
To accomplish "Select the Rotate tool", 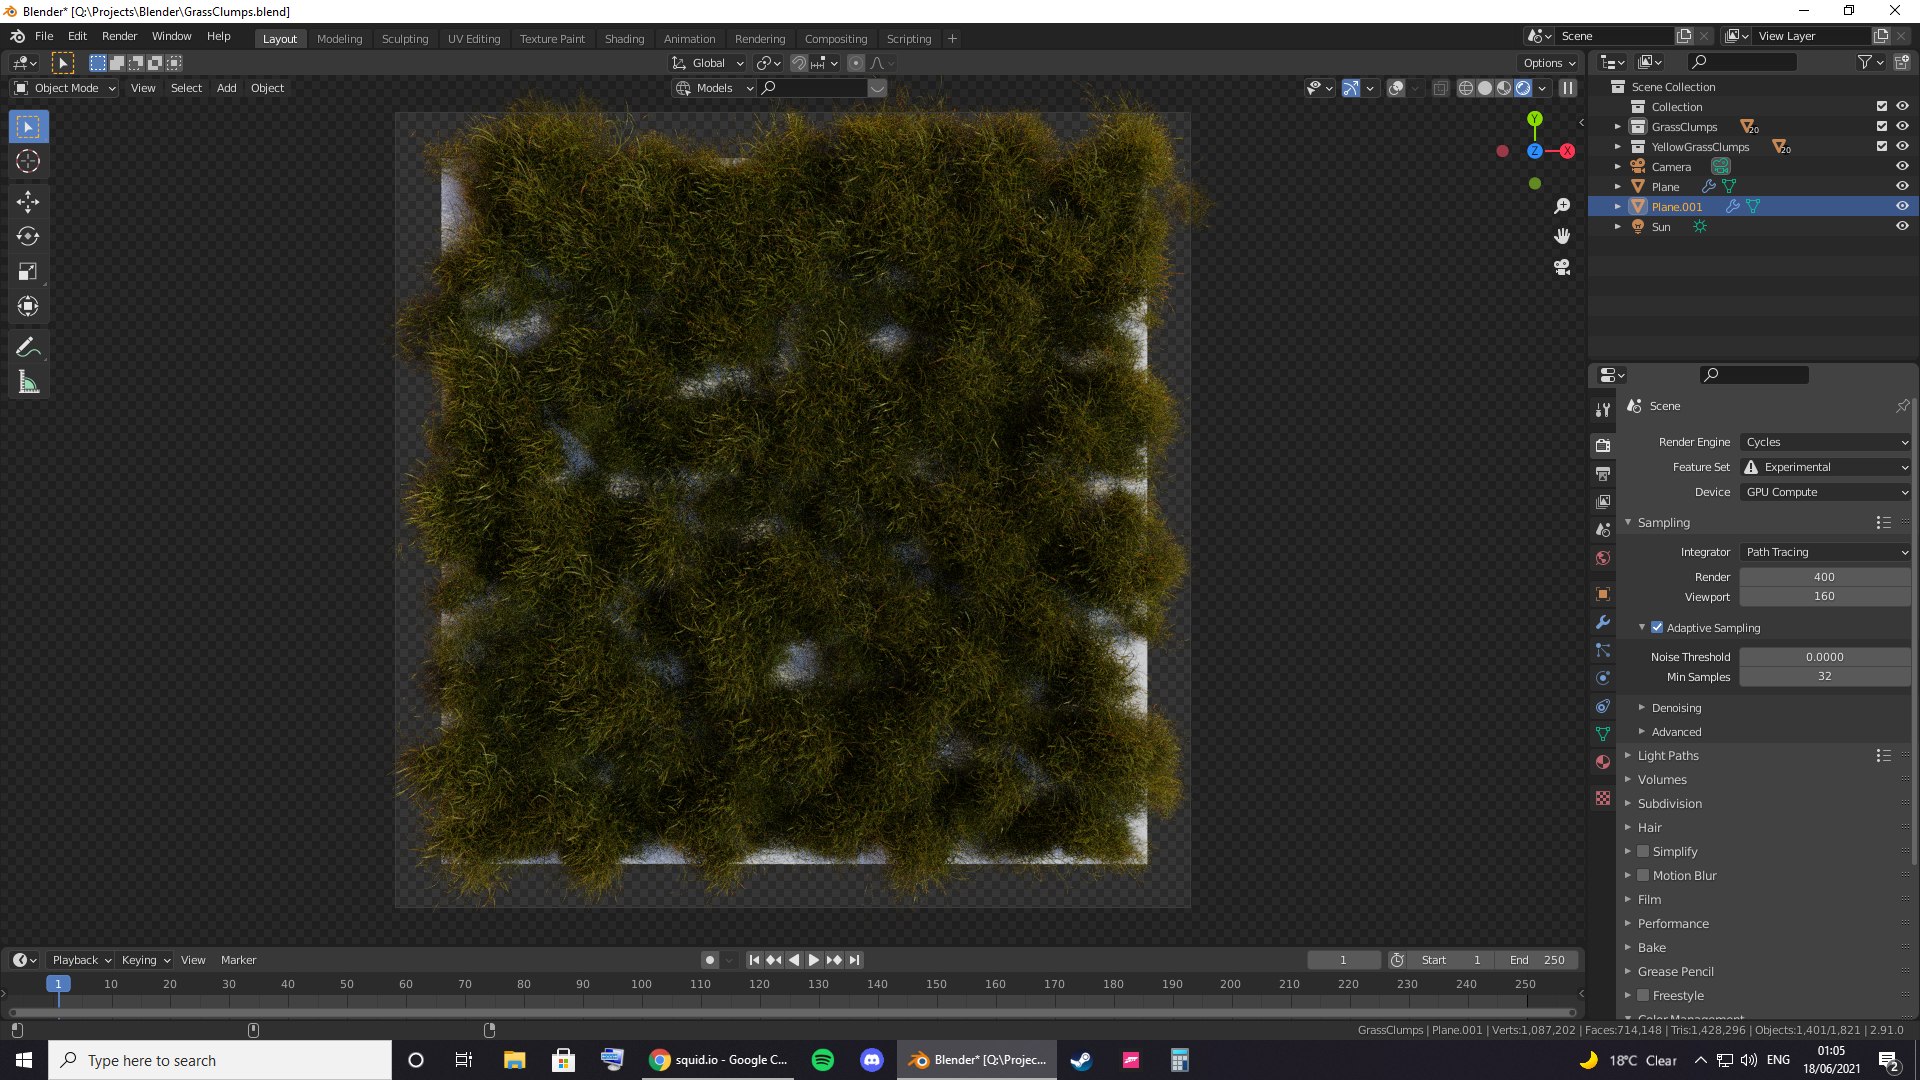I will [28, 237].
